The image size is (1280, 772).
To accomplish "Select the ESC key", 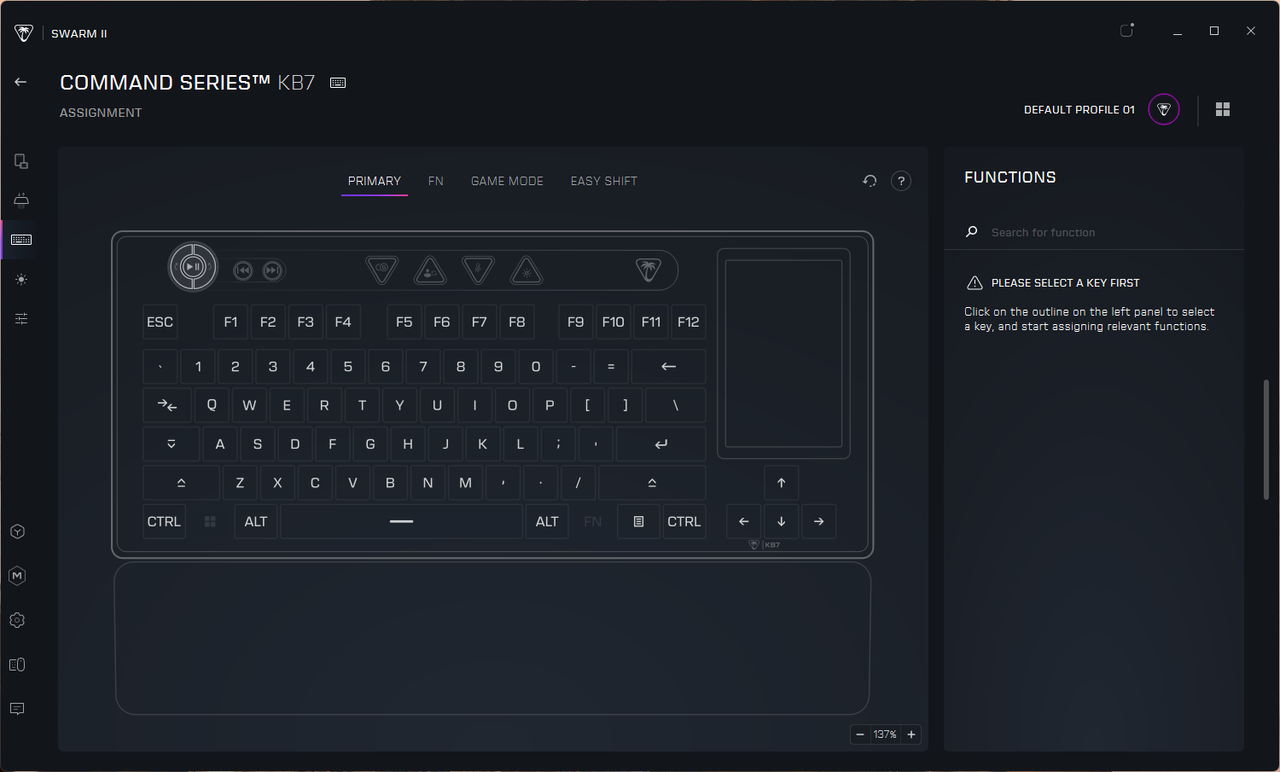I will 160,322.
